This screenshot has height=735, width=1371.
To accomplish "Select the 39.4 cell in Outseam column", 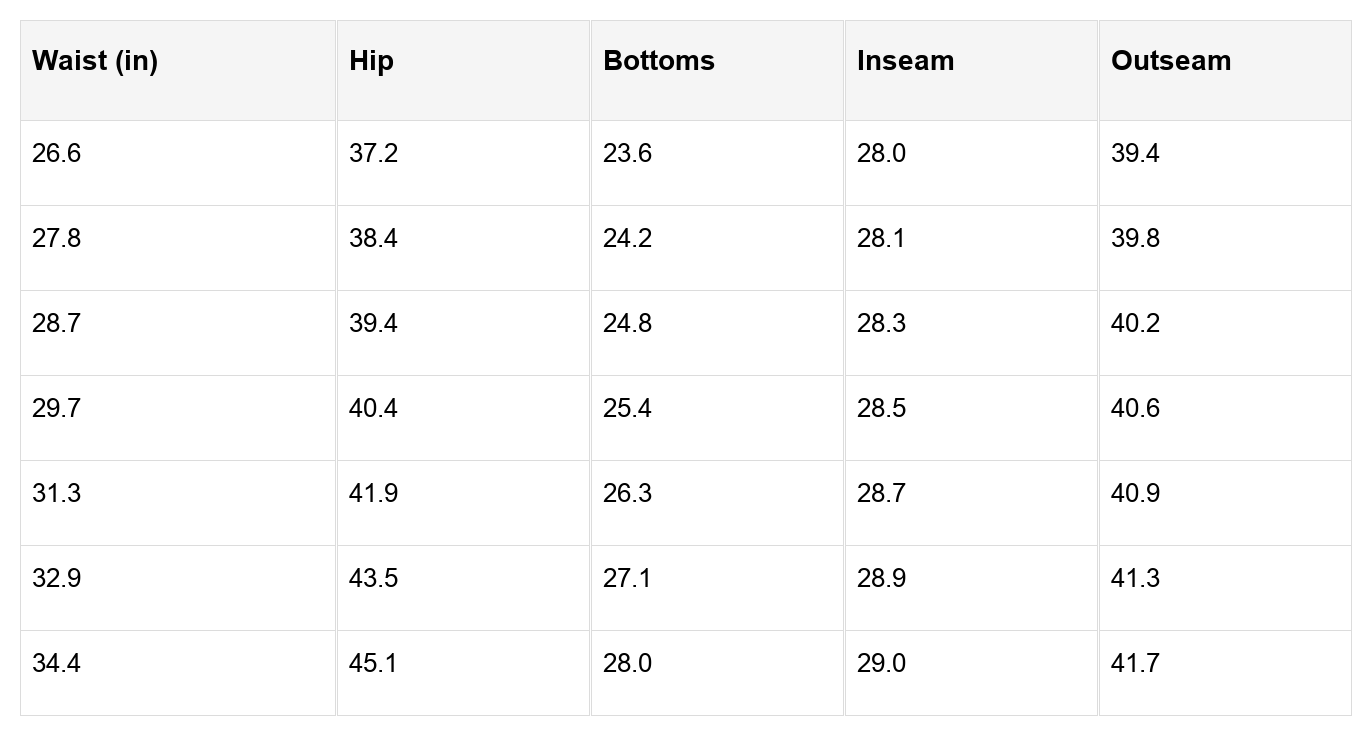I will click(x=1135, y=154).
